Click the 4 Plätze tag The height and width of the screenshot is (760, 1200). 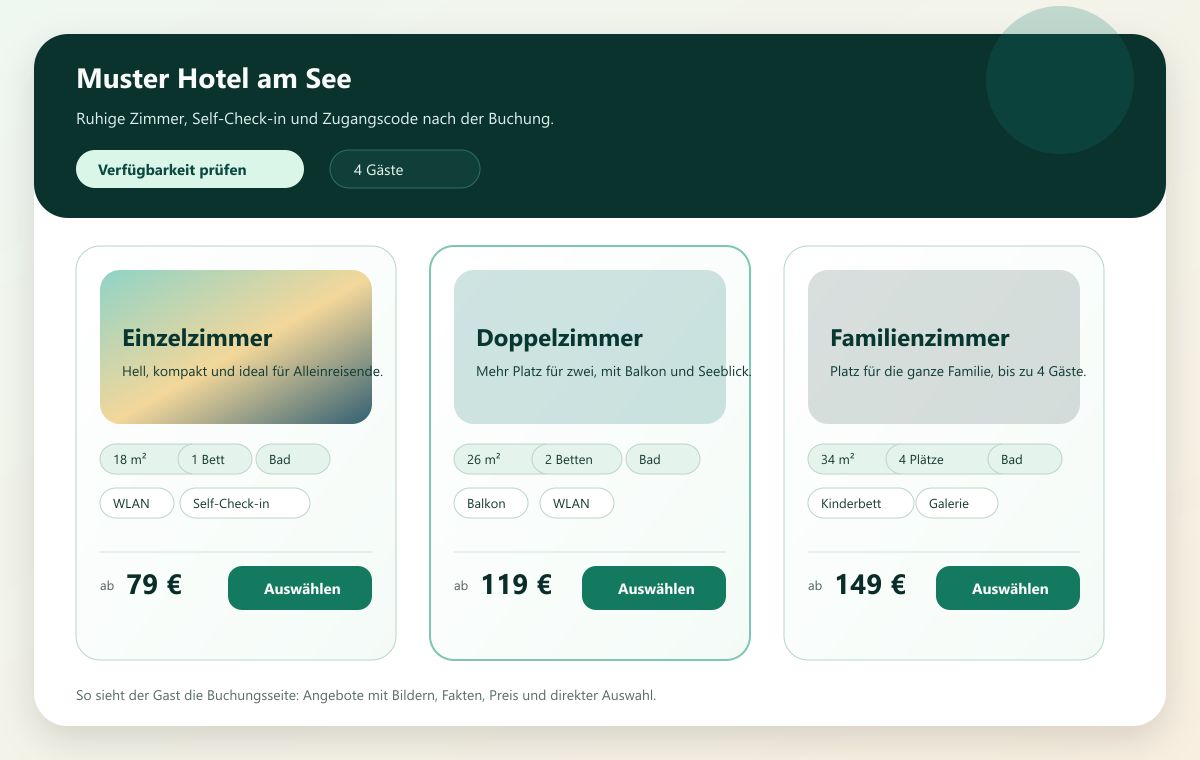pos(938,459)
